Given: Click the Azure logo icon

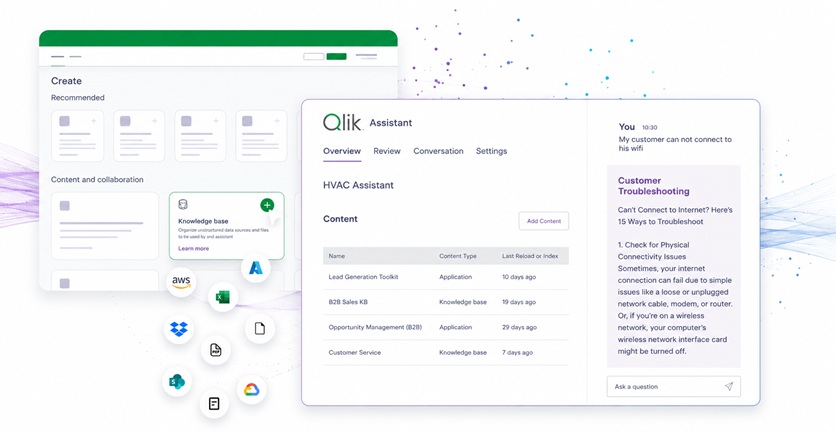Looking at the screenshot, I should point(256,268).
